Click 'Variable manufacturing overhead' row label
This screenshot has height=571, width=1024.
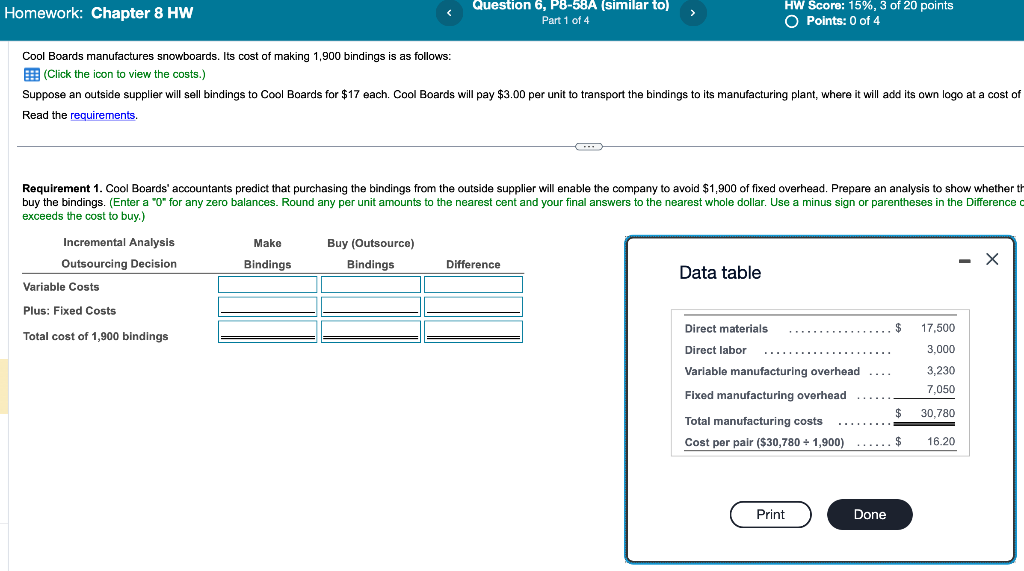[x=772, y=371]
